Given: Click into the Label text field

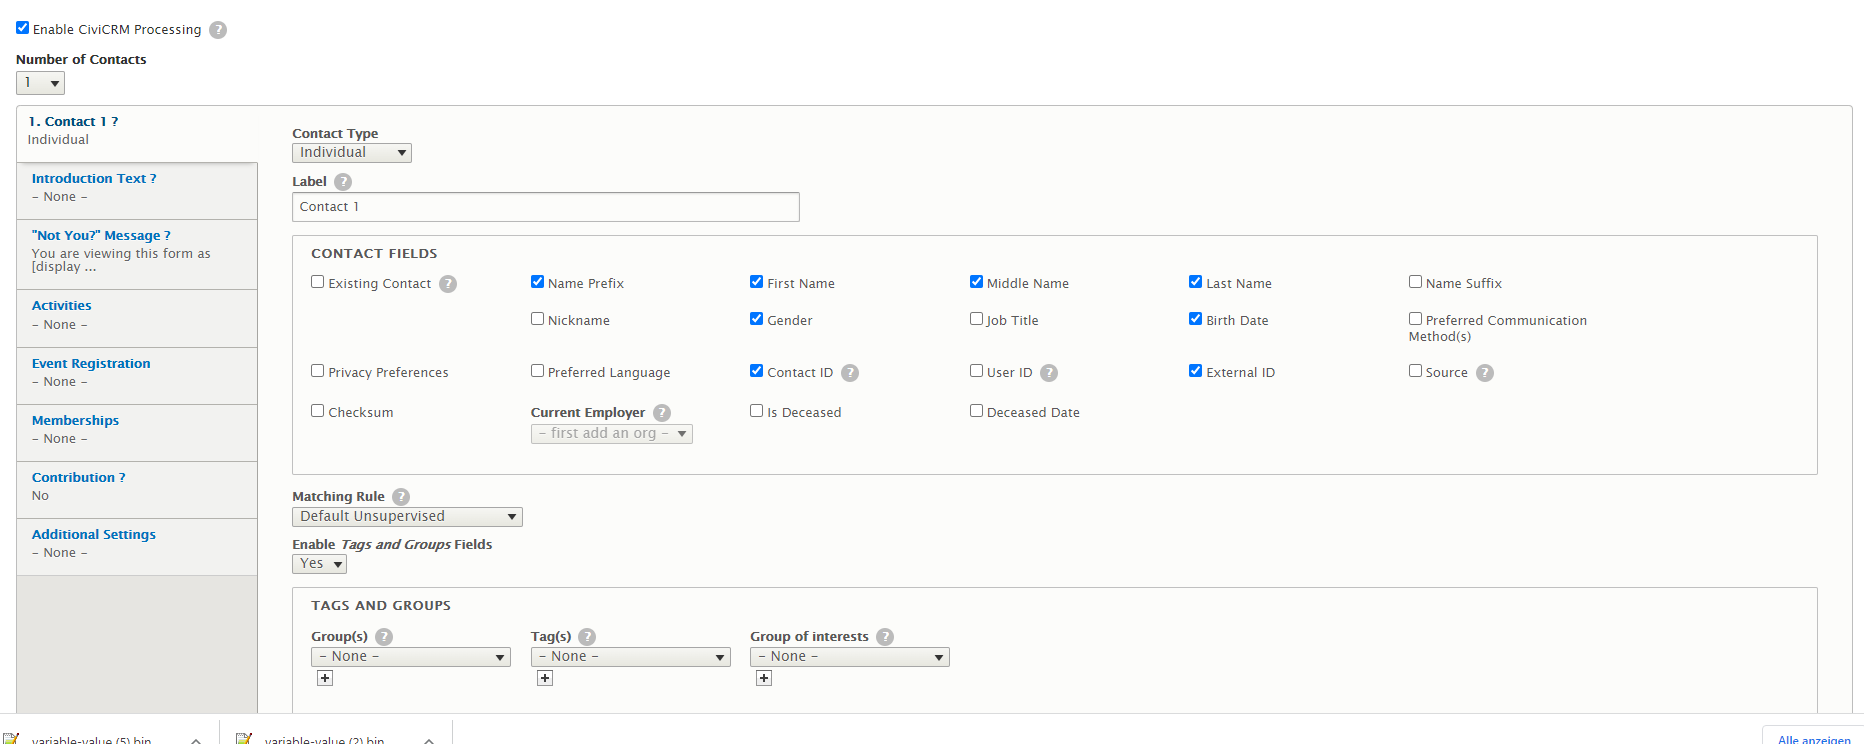Looking at the screenshot, I should (x=545, y=207).
